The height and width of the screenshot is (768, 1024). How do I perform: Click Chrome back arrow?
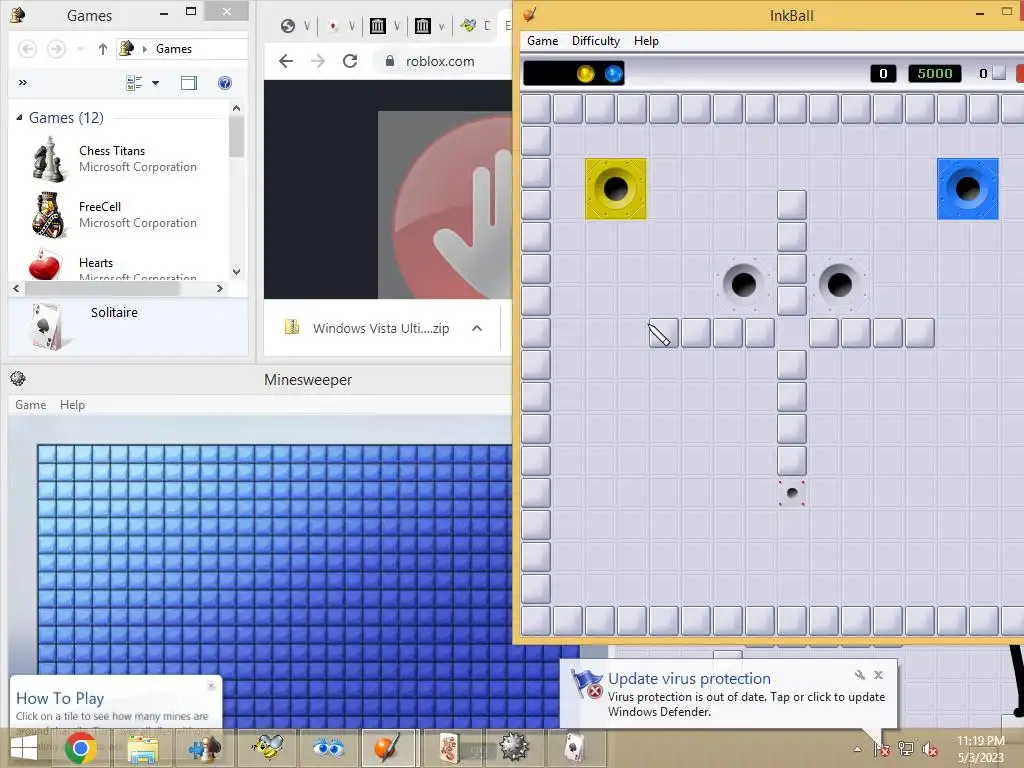285,61
